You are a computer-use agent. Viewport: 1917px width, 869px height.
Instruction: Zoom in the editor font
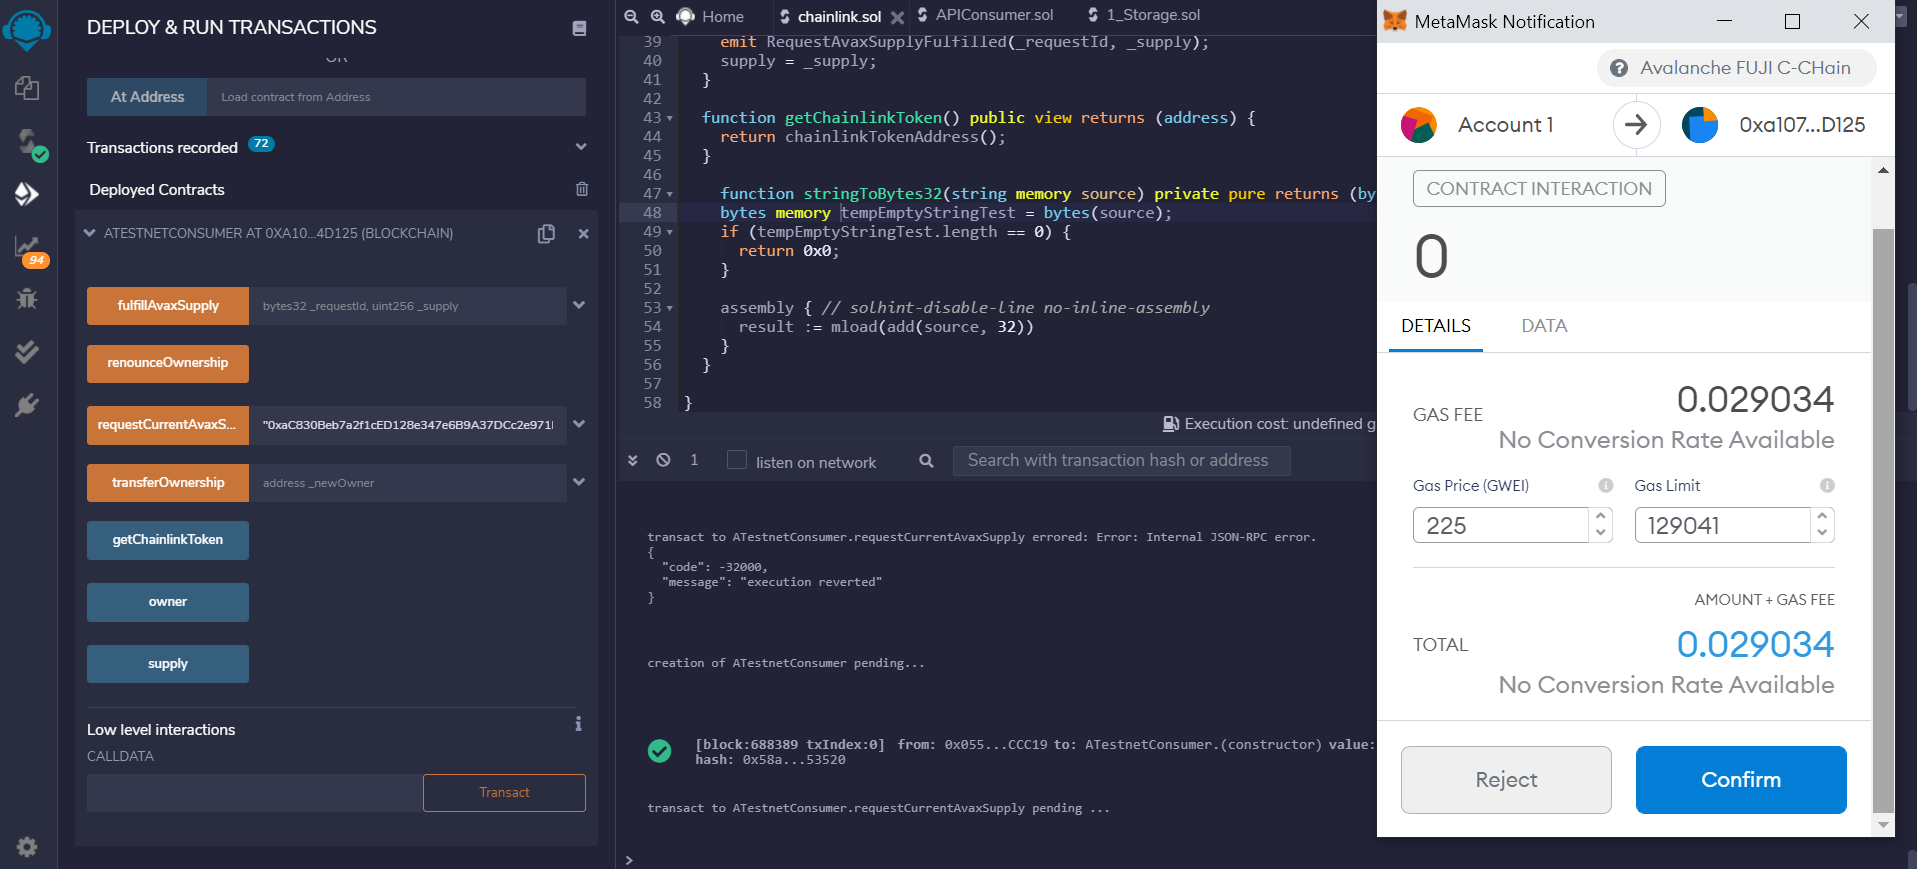[657, 16]
